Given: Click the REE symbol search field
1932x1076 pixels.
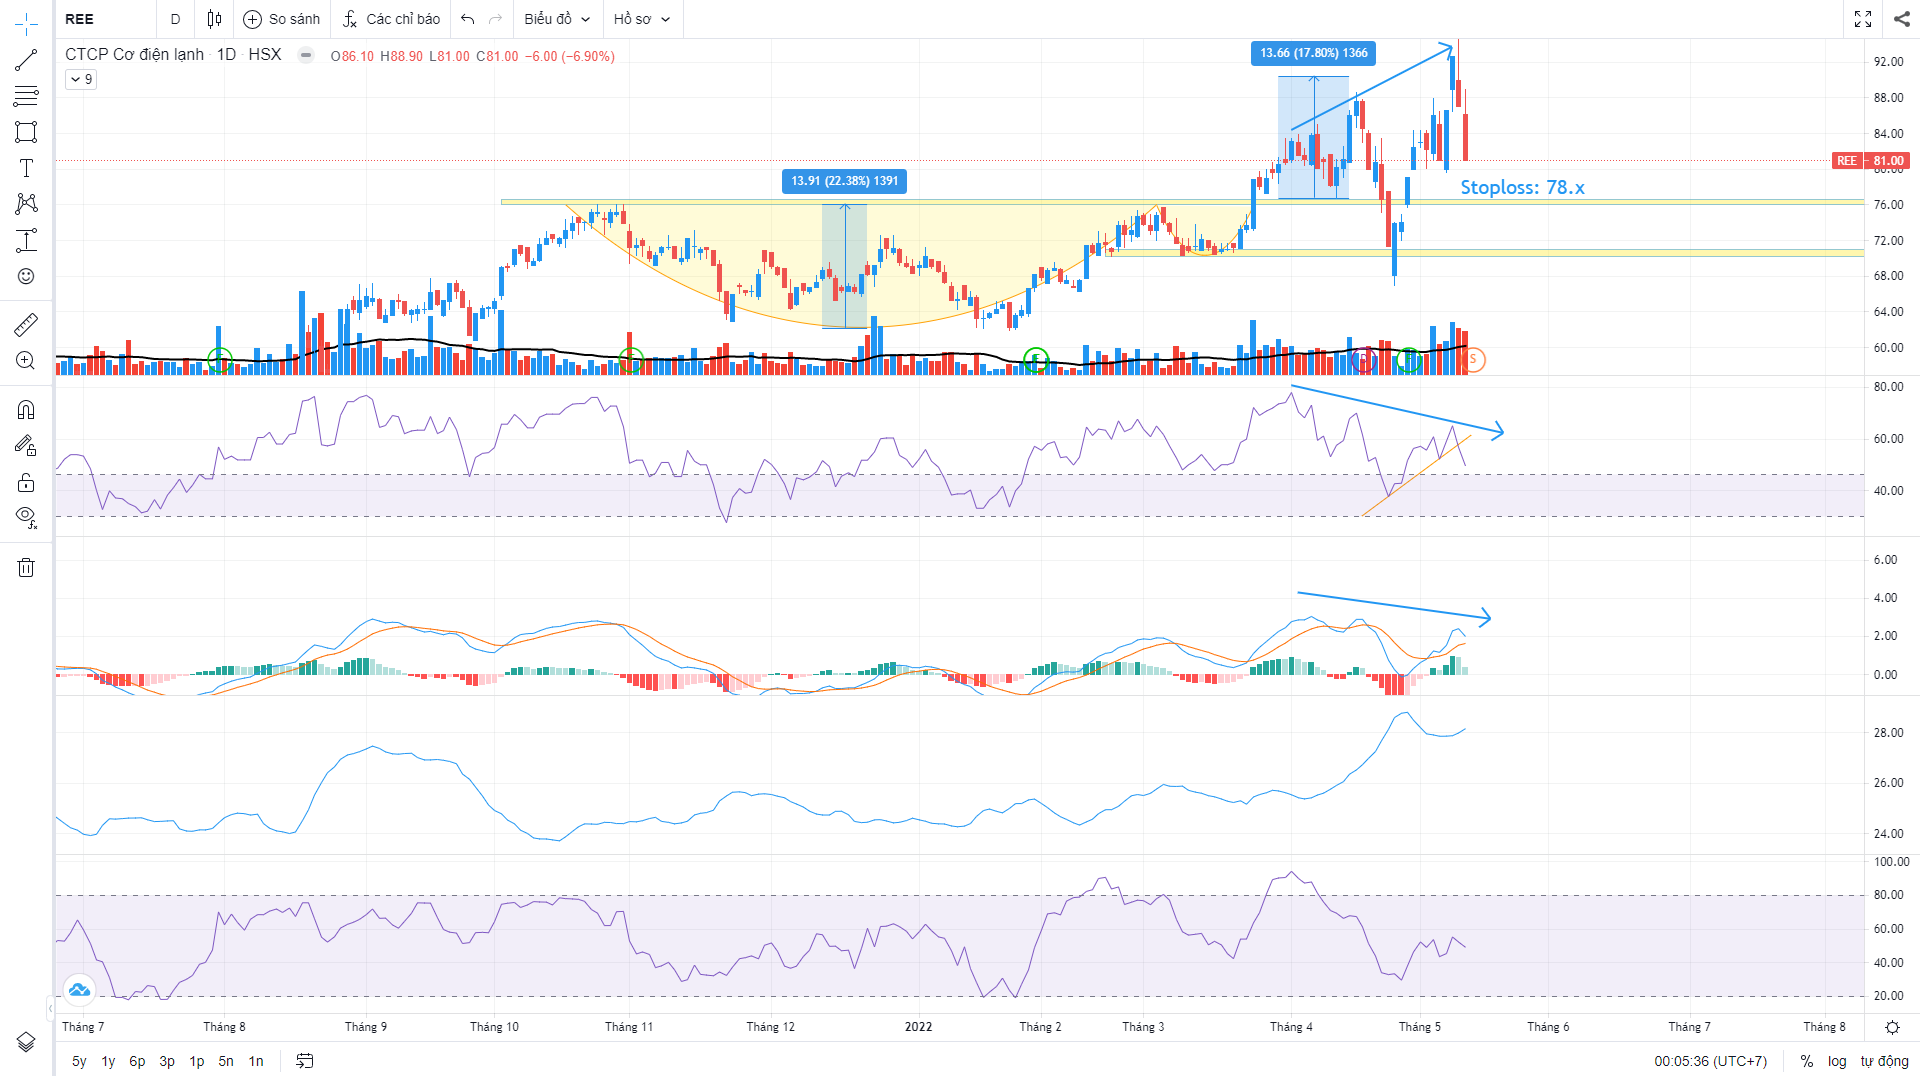Looking at the screenshot, I should point(105,19).
